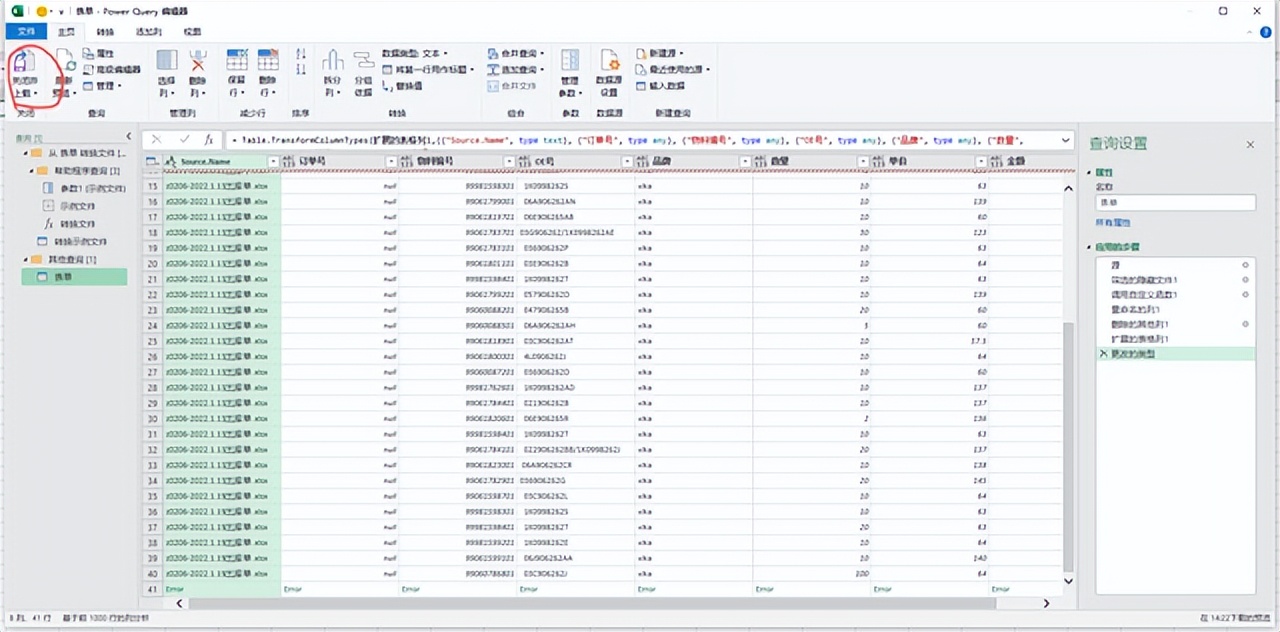The image size is (1280, 632).
Task: Click the Source.Name column header
Action: tap(221, 161)
